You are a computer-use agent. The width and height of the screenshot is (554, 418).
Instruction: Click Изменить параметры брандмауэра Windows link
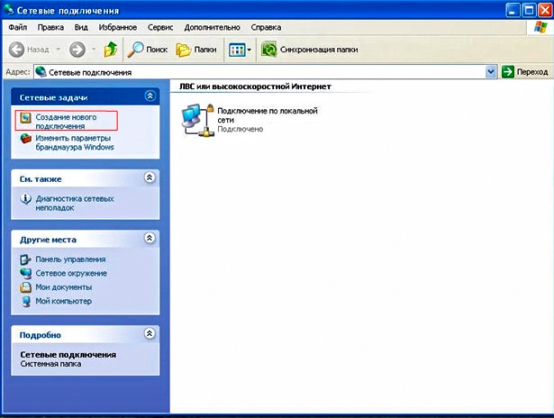point(75,142)
